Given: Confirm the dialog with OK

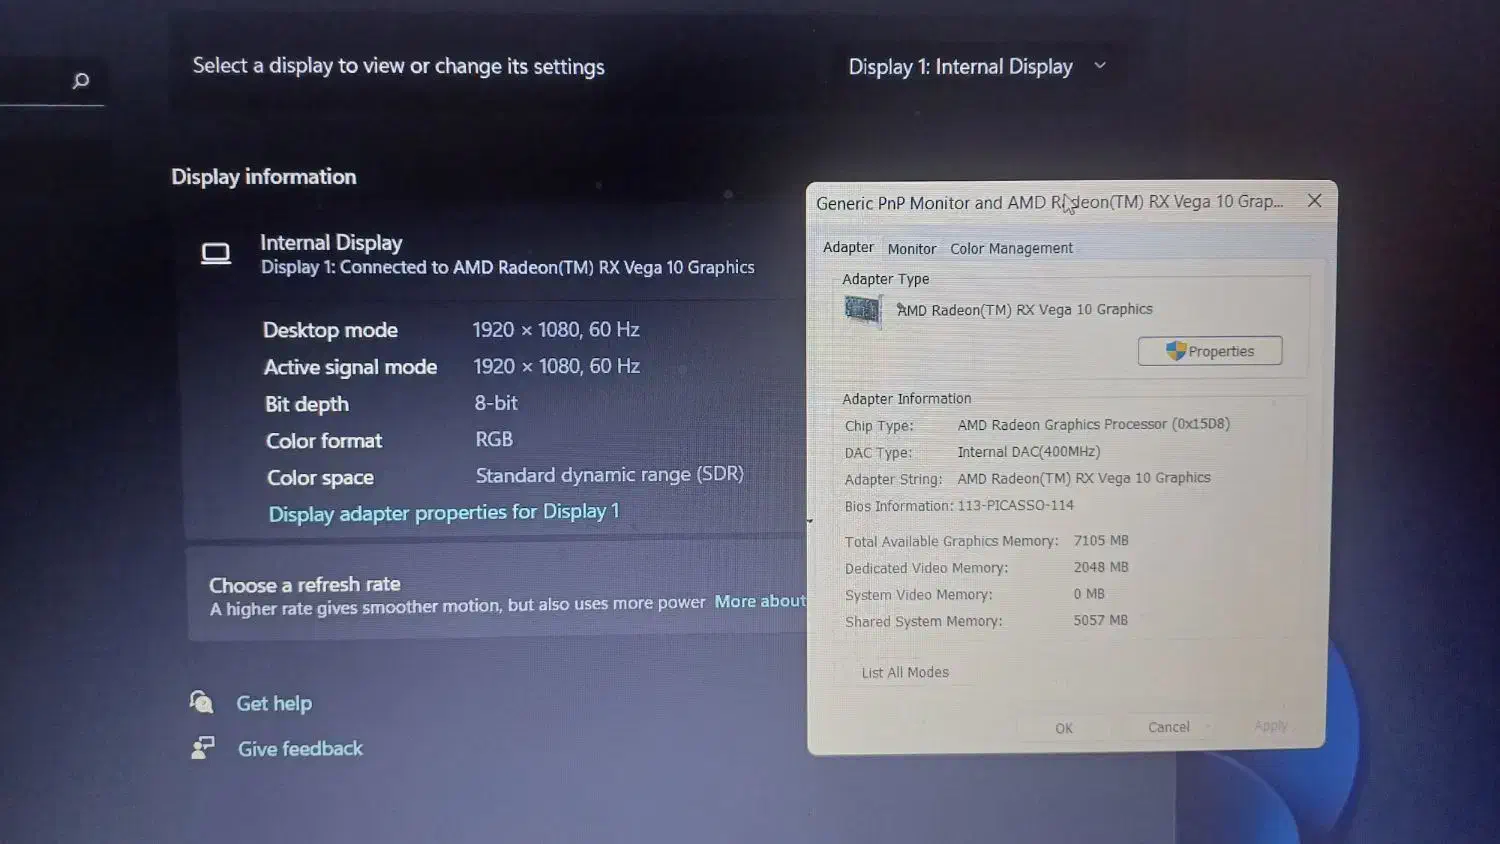Looking at the screenshot, I should (x=1064, y=728).
